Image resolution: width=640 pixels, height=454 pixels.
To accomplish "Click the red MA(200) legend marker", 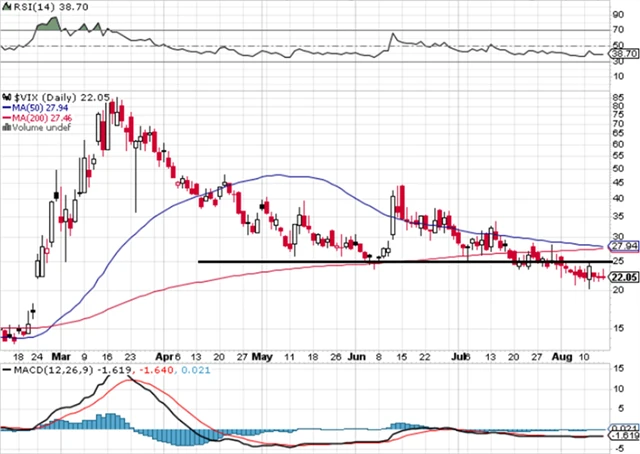I will tap(5, 116).
